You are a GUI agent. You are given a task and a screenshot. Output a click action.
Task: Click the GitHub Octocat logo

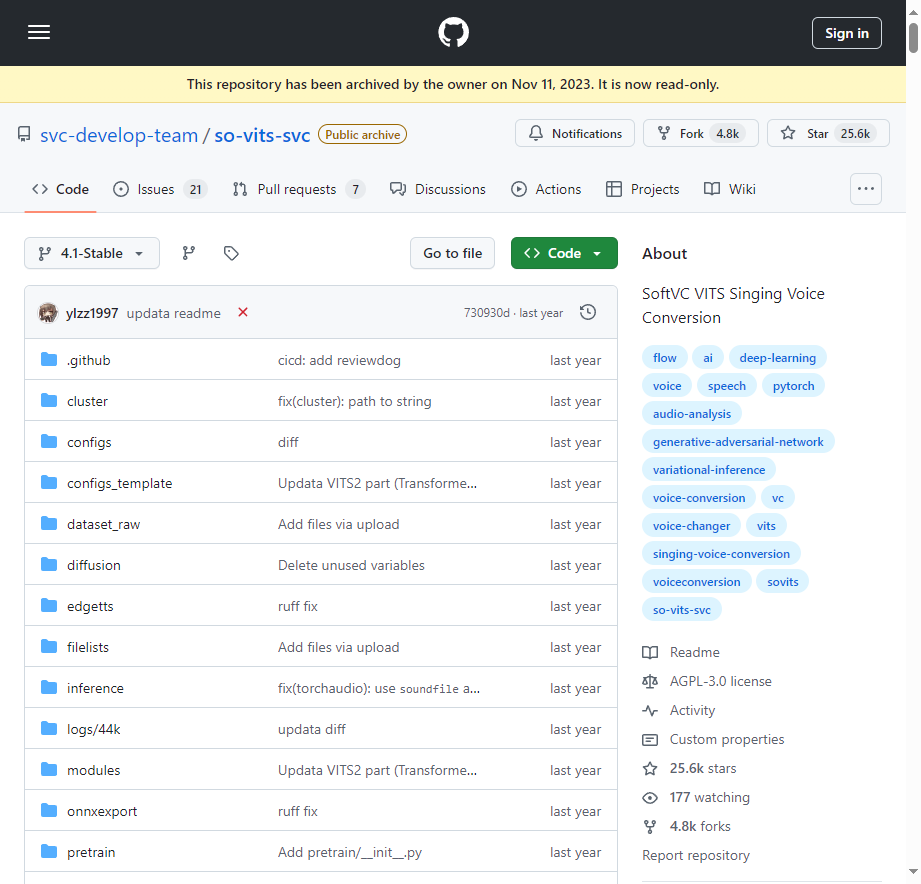(x=453, y=32)
